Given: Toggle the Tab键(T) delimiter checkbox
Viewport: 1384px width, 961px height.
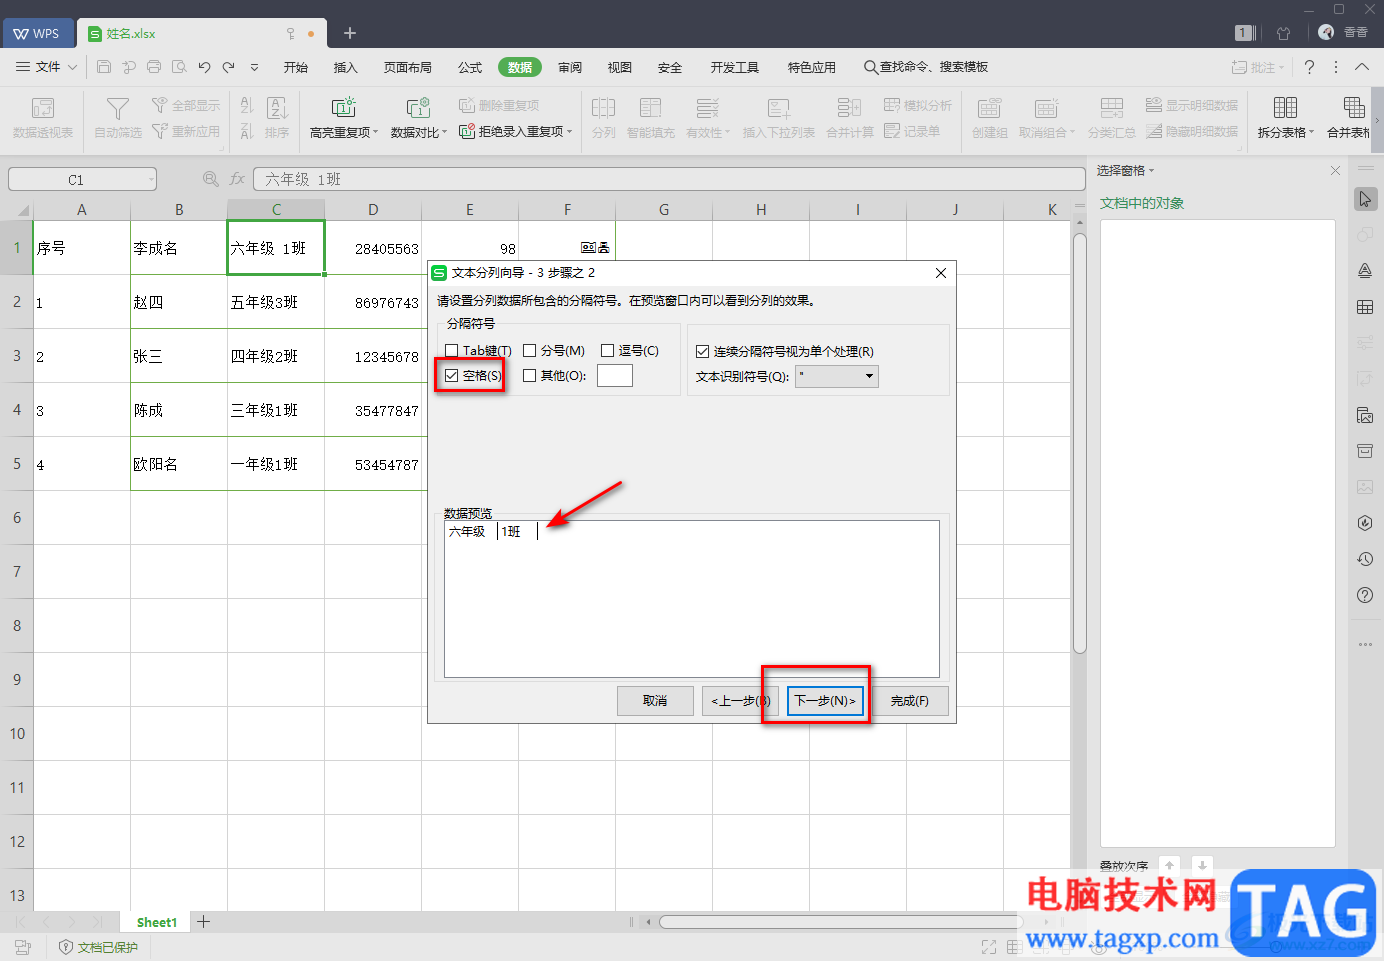Looking at the screenshot, I should click(x=452, y=351).
